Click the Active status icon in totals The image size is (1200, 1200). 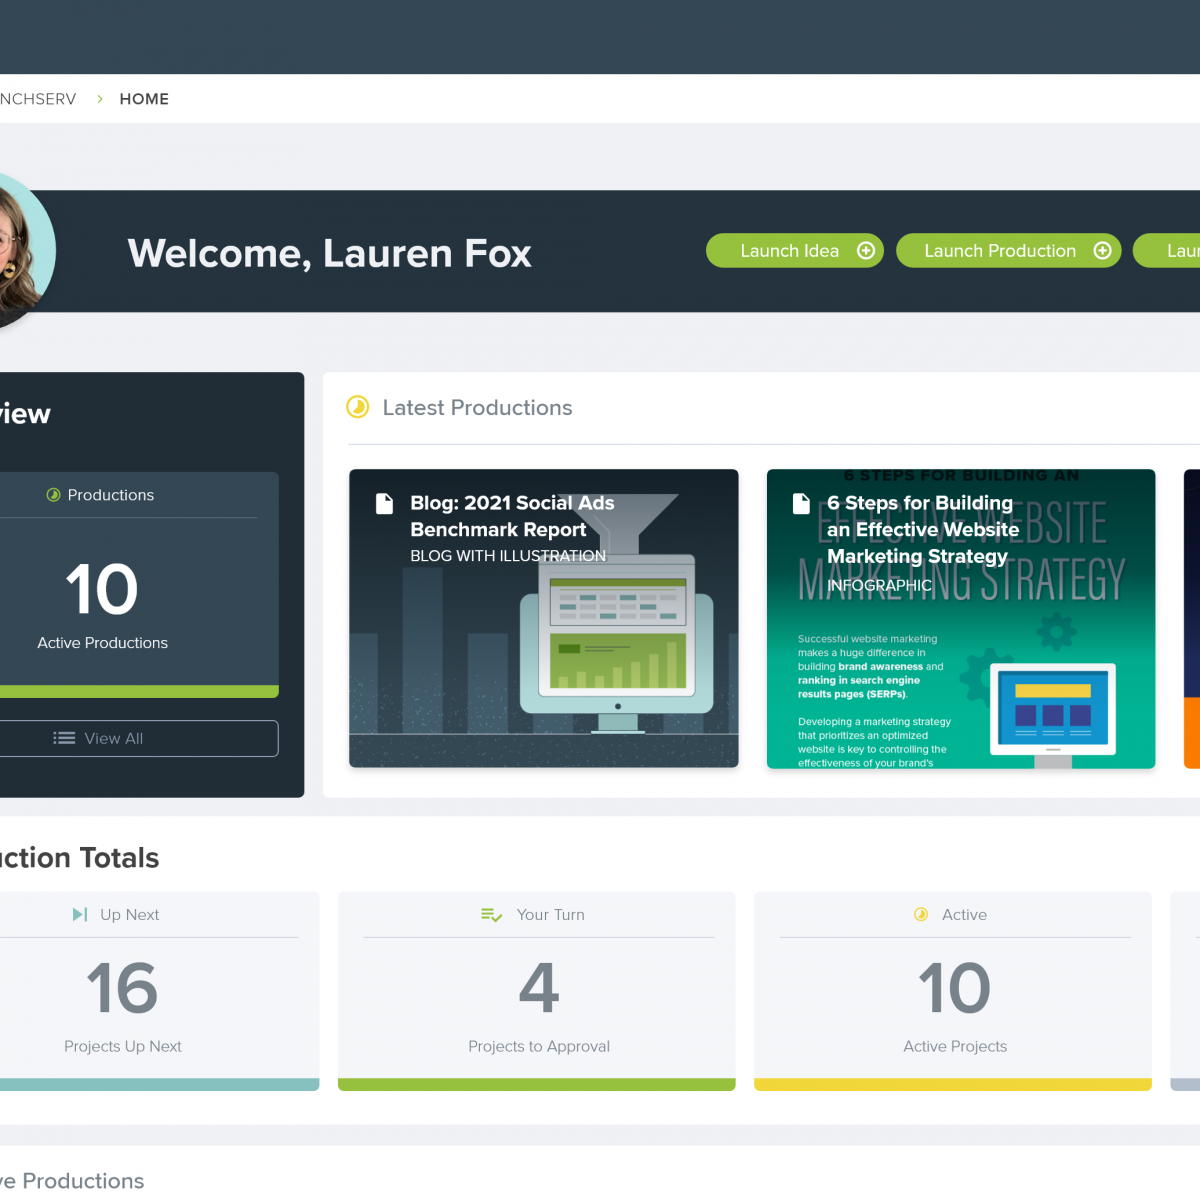[x=921, y=915]
